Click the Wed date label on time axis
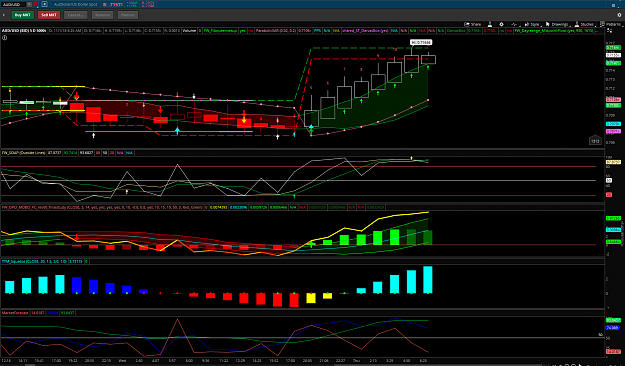Screen dimensions: 625x366 pos(122,360)
